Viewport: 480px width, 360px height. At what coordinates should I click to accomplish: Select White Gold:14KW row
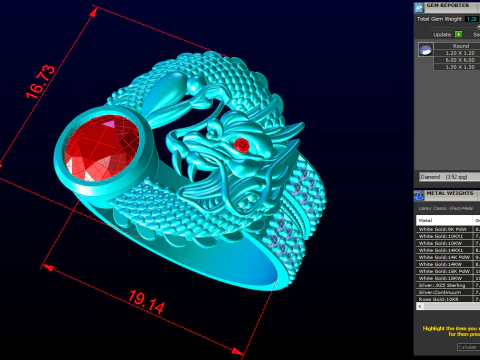tap(448, 264)
